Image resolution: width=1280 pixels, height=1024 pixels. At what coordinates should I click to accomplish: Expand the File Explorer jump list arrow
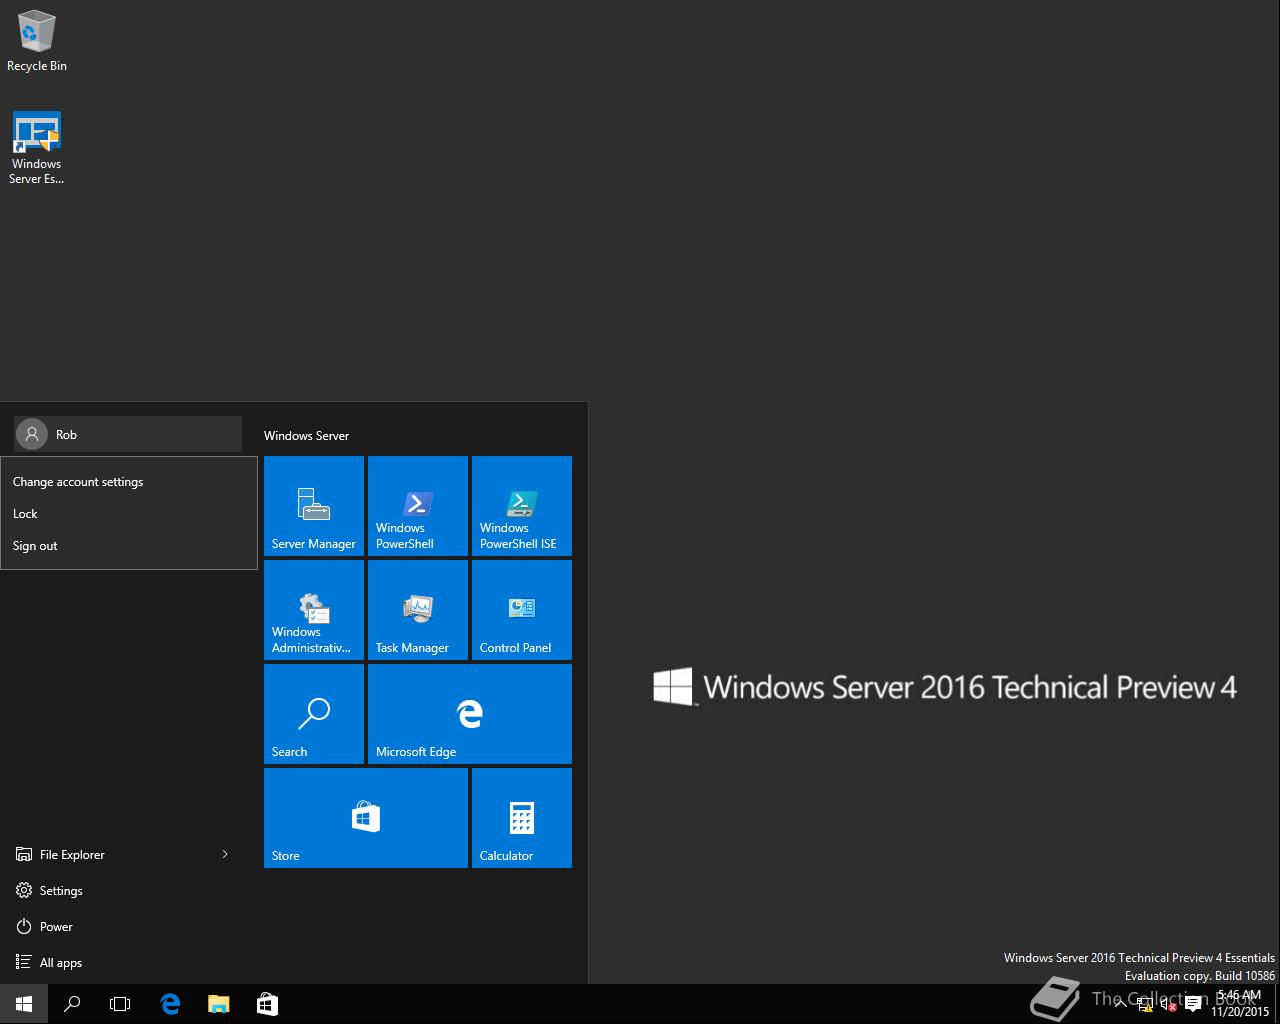(x=225, y=854)
